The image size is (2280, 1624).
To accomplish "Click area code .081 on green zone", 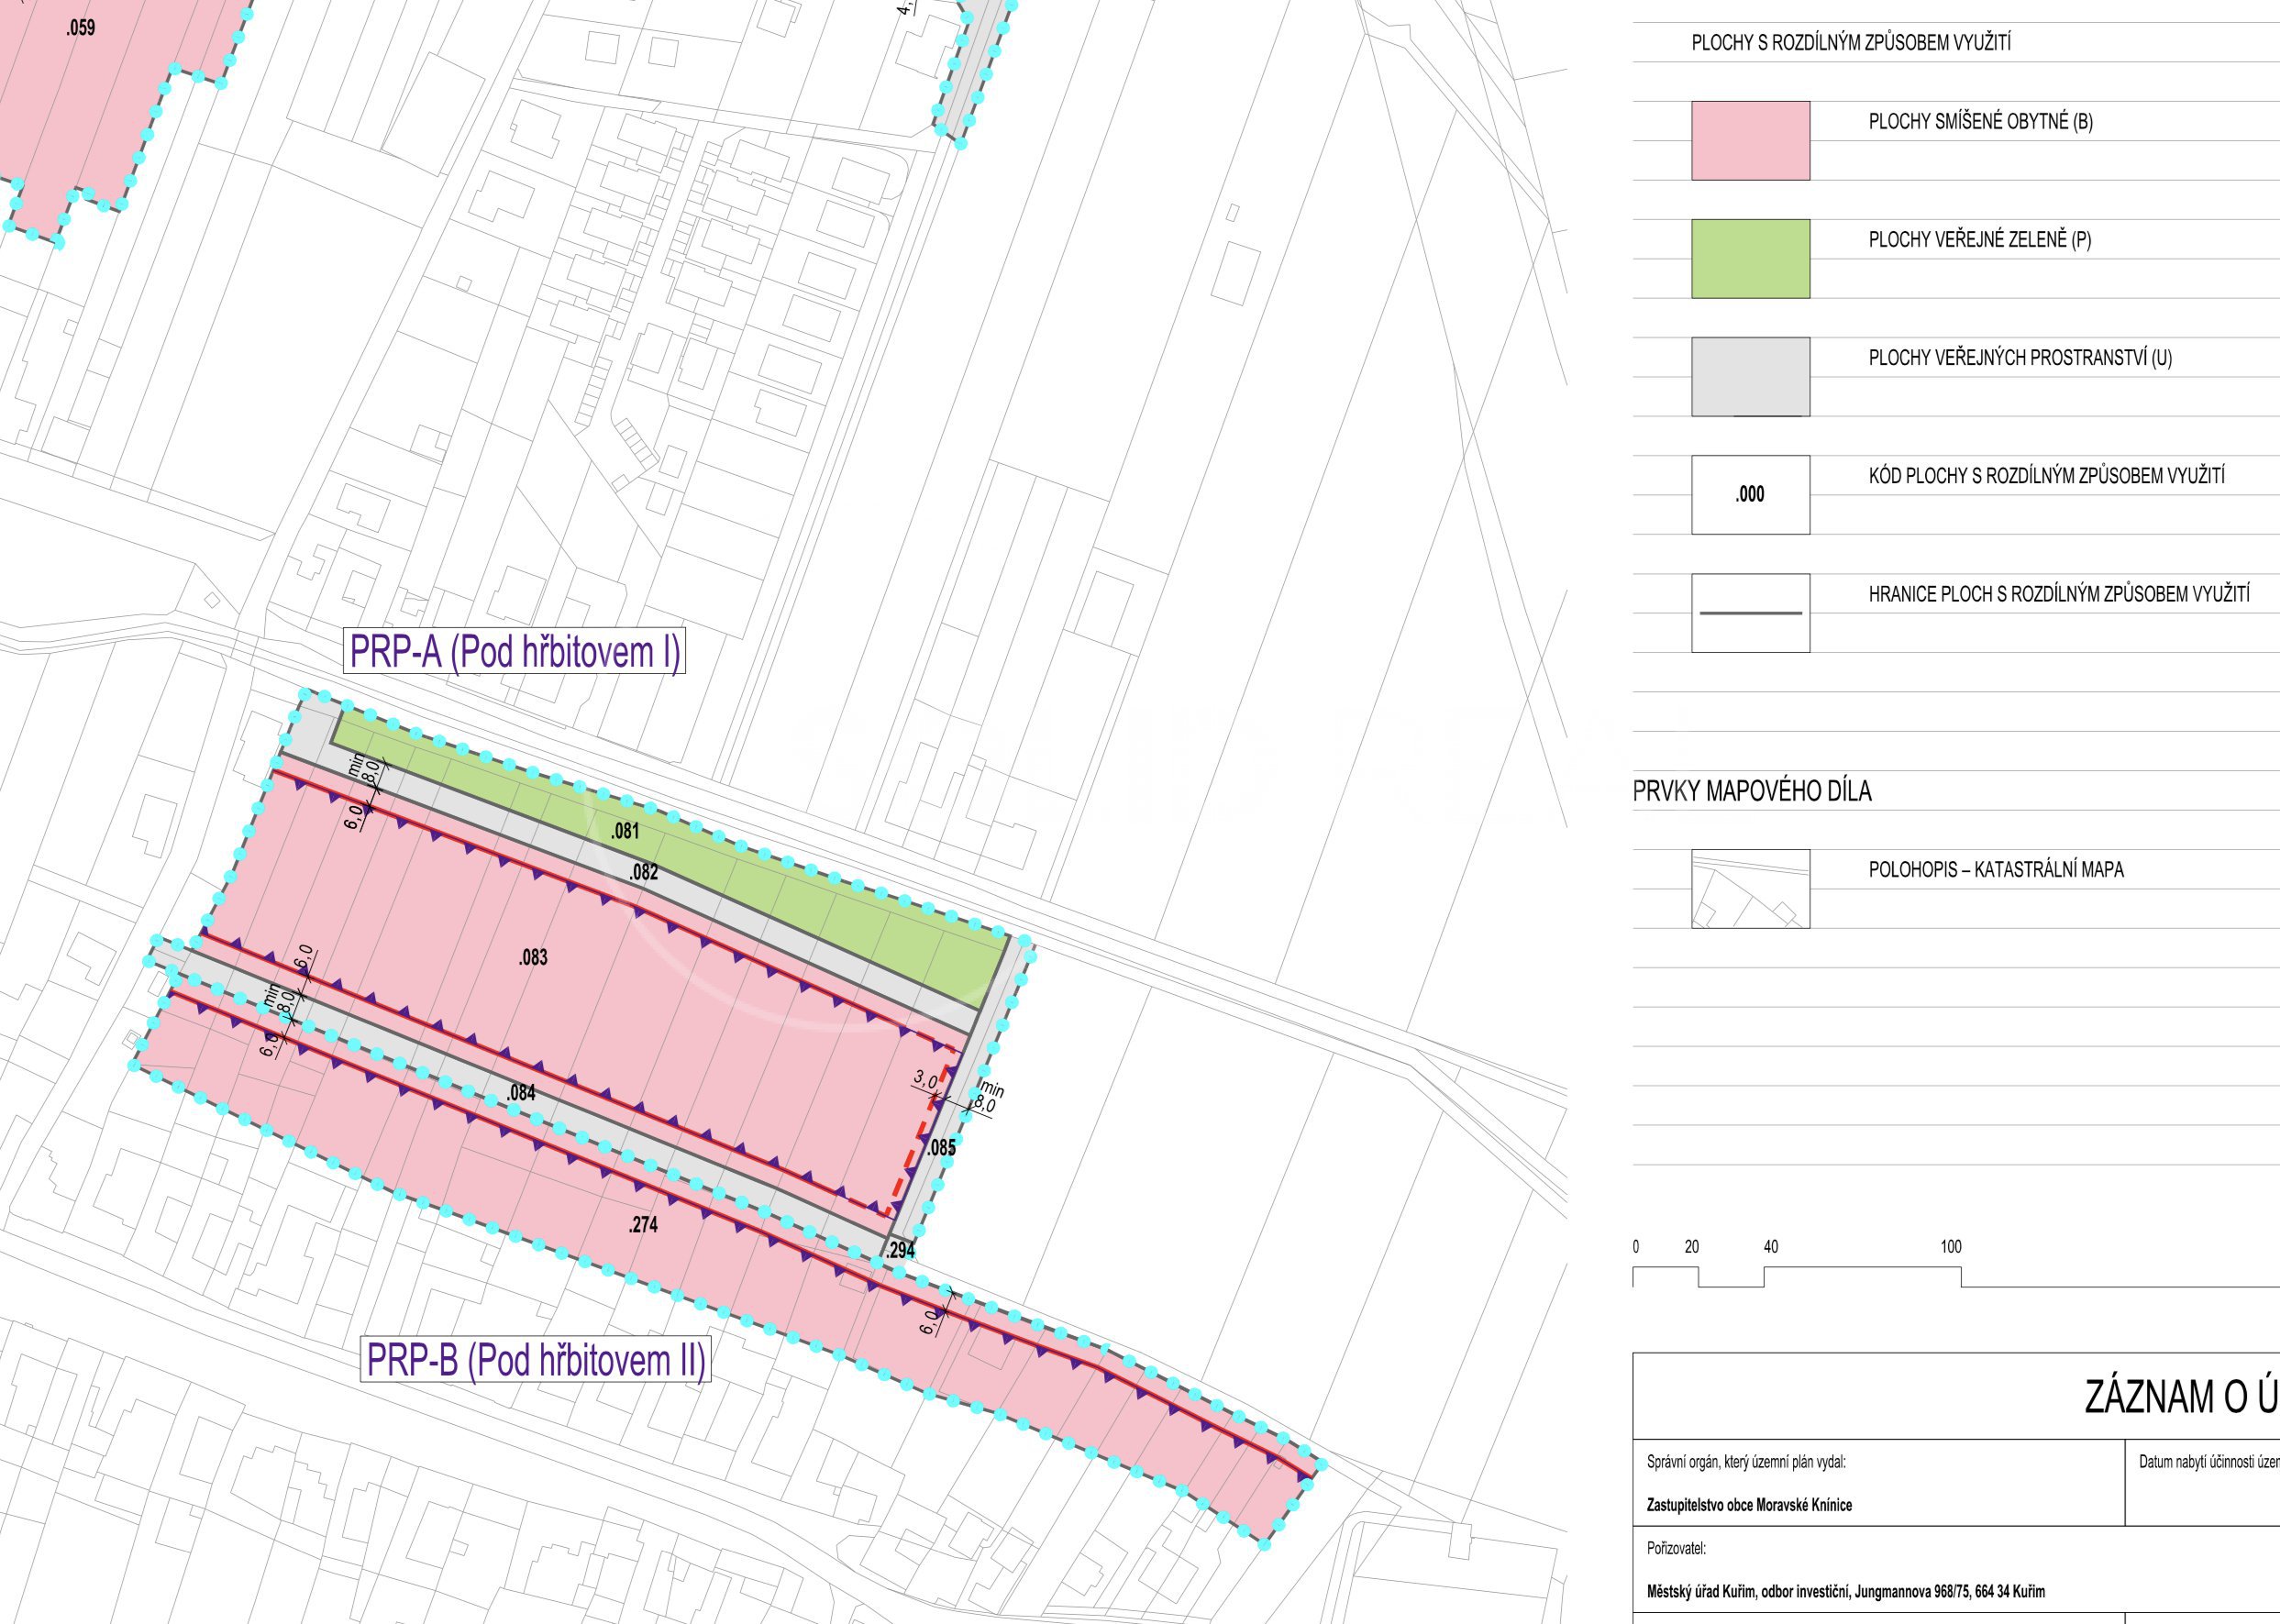I will (625, 830).
